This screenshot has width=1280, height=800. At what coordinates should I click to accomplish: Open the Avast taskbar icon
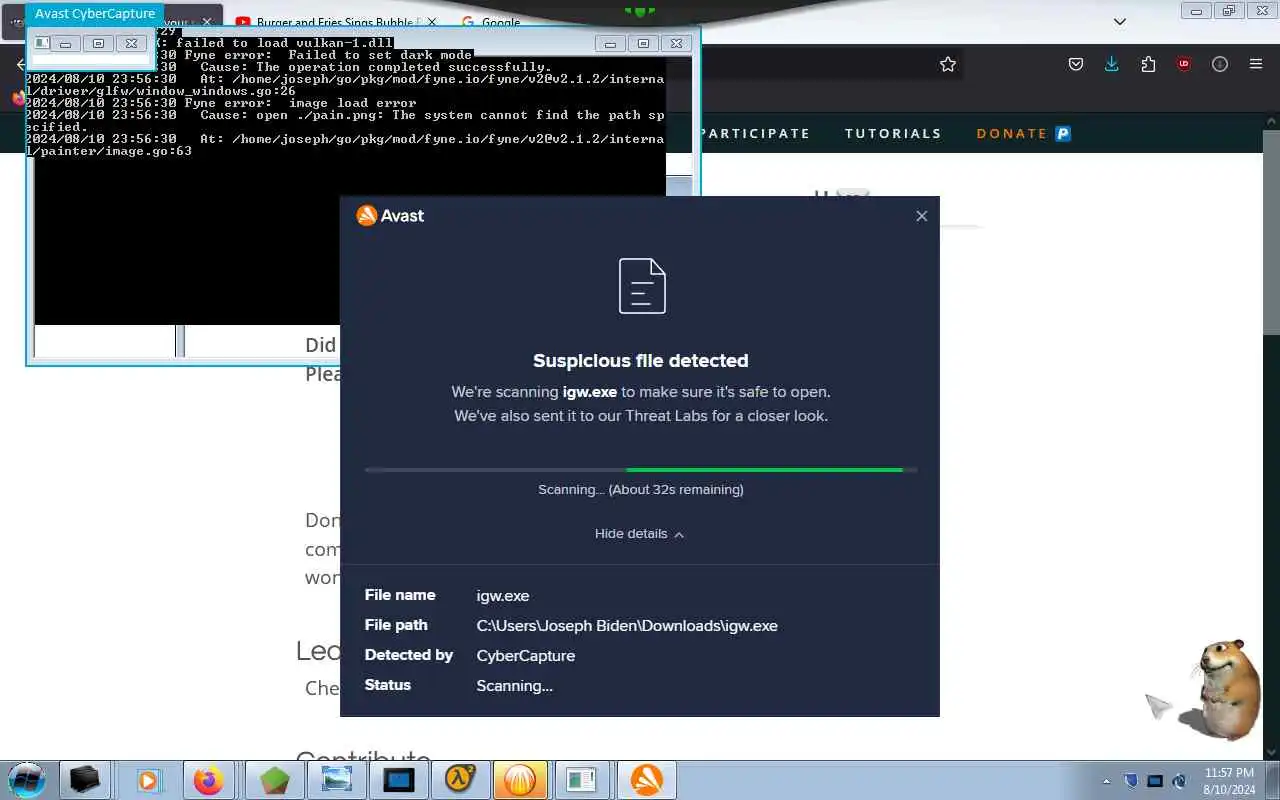pos(646,780)
